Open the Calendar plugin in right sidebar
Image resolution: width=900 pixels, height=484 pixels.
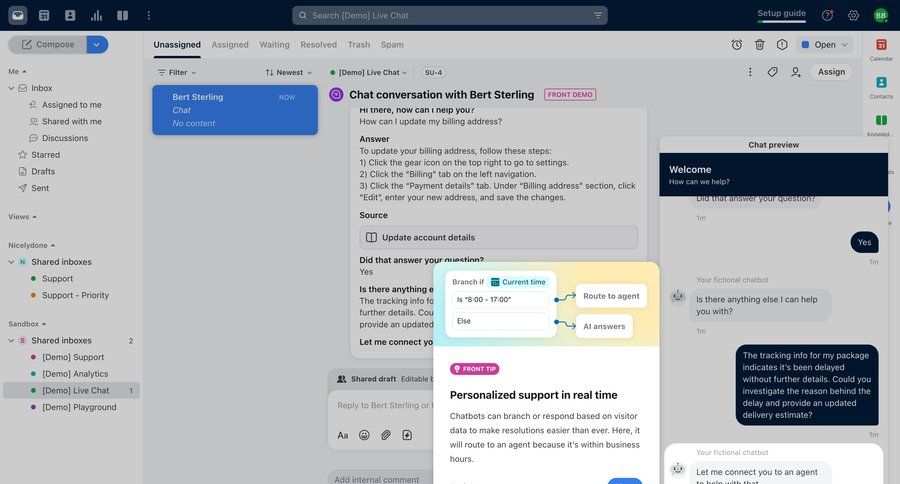(x=881, y=49)
